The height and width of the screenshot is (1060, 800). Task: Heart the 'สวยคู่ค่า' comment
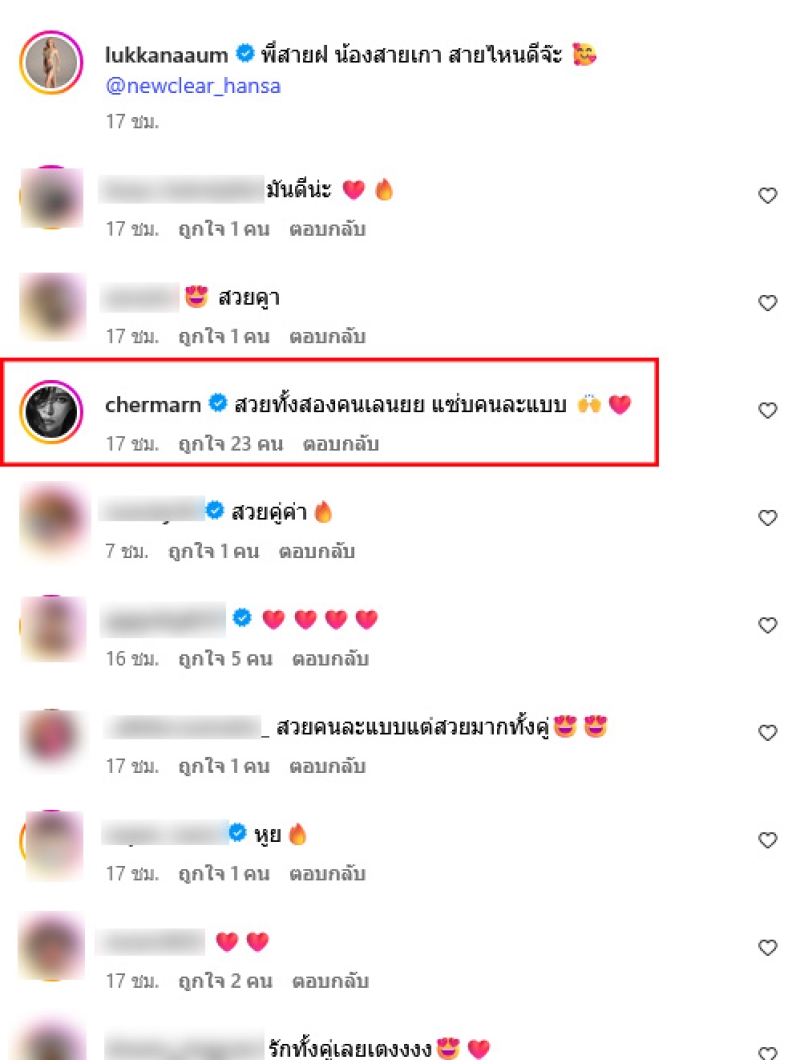click(x=768, y=518)
